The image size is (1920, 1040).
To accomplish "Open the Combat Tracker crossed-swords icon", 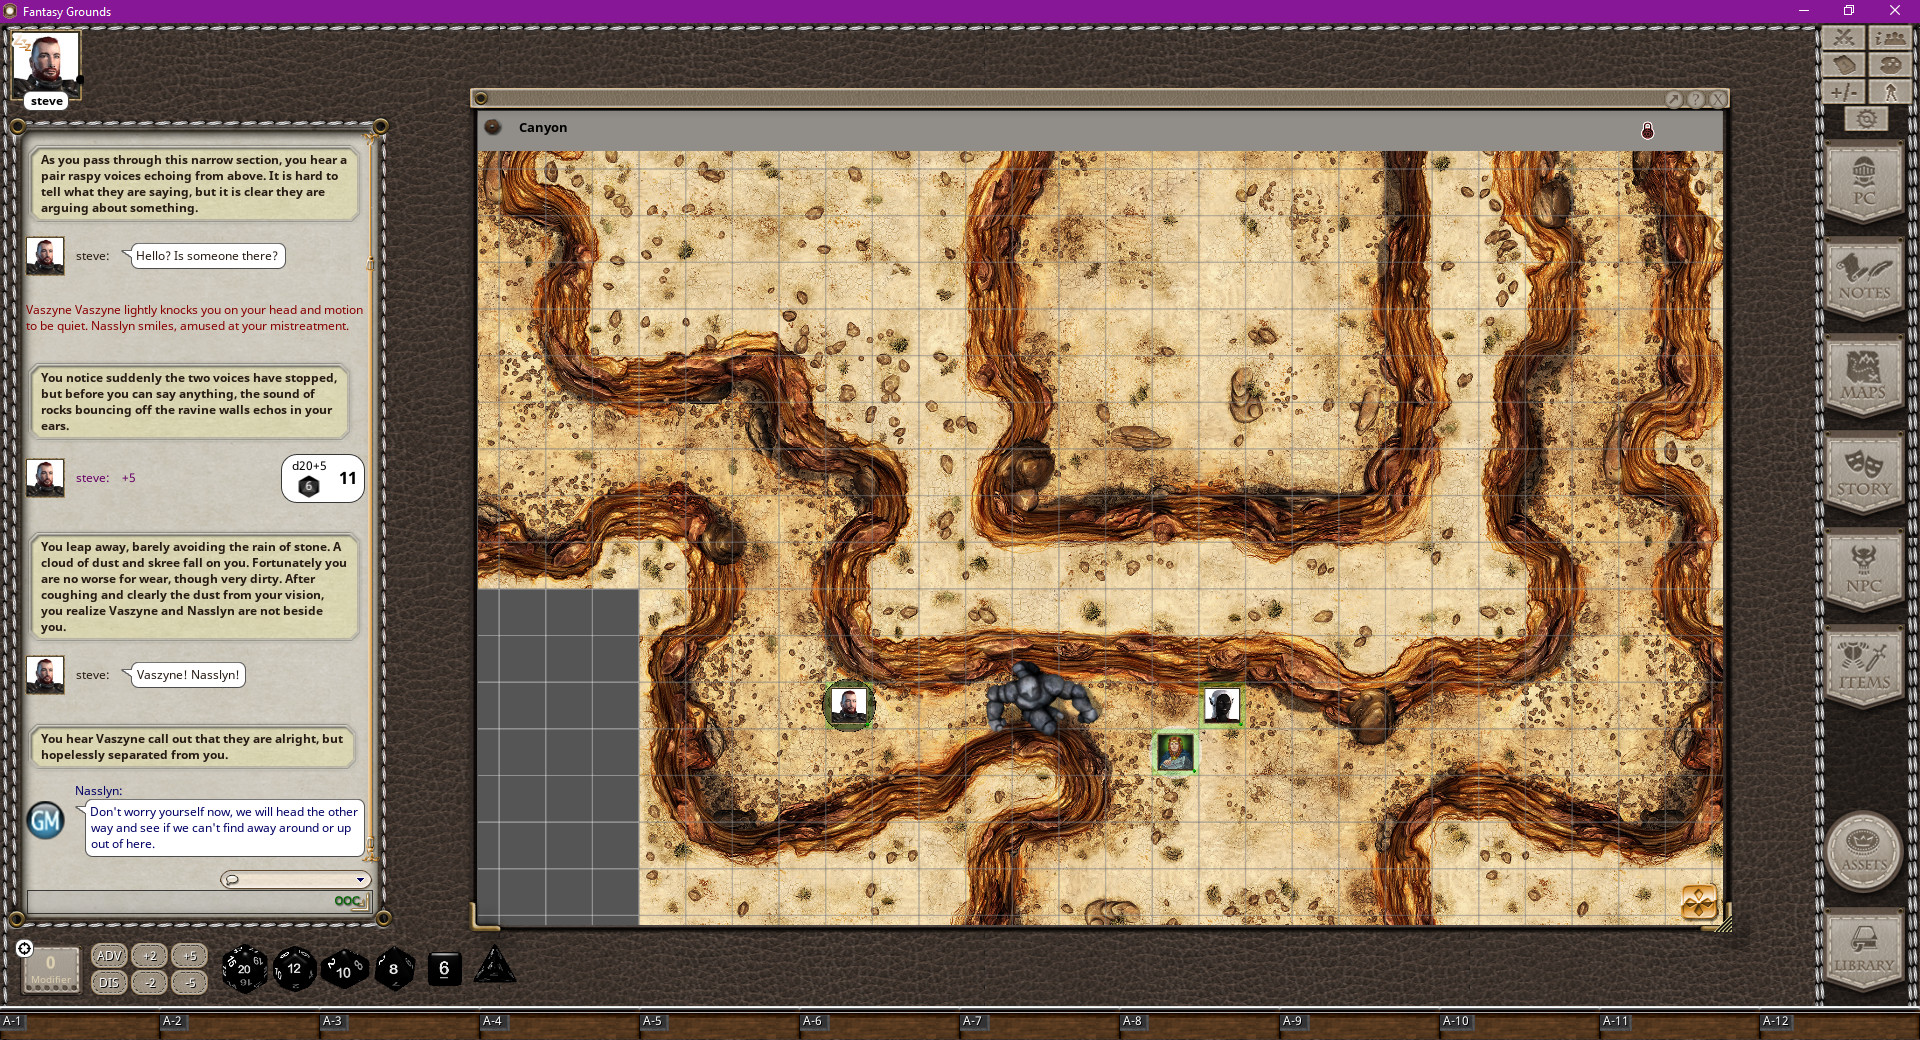I will (1843, 37).
